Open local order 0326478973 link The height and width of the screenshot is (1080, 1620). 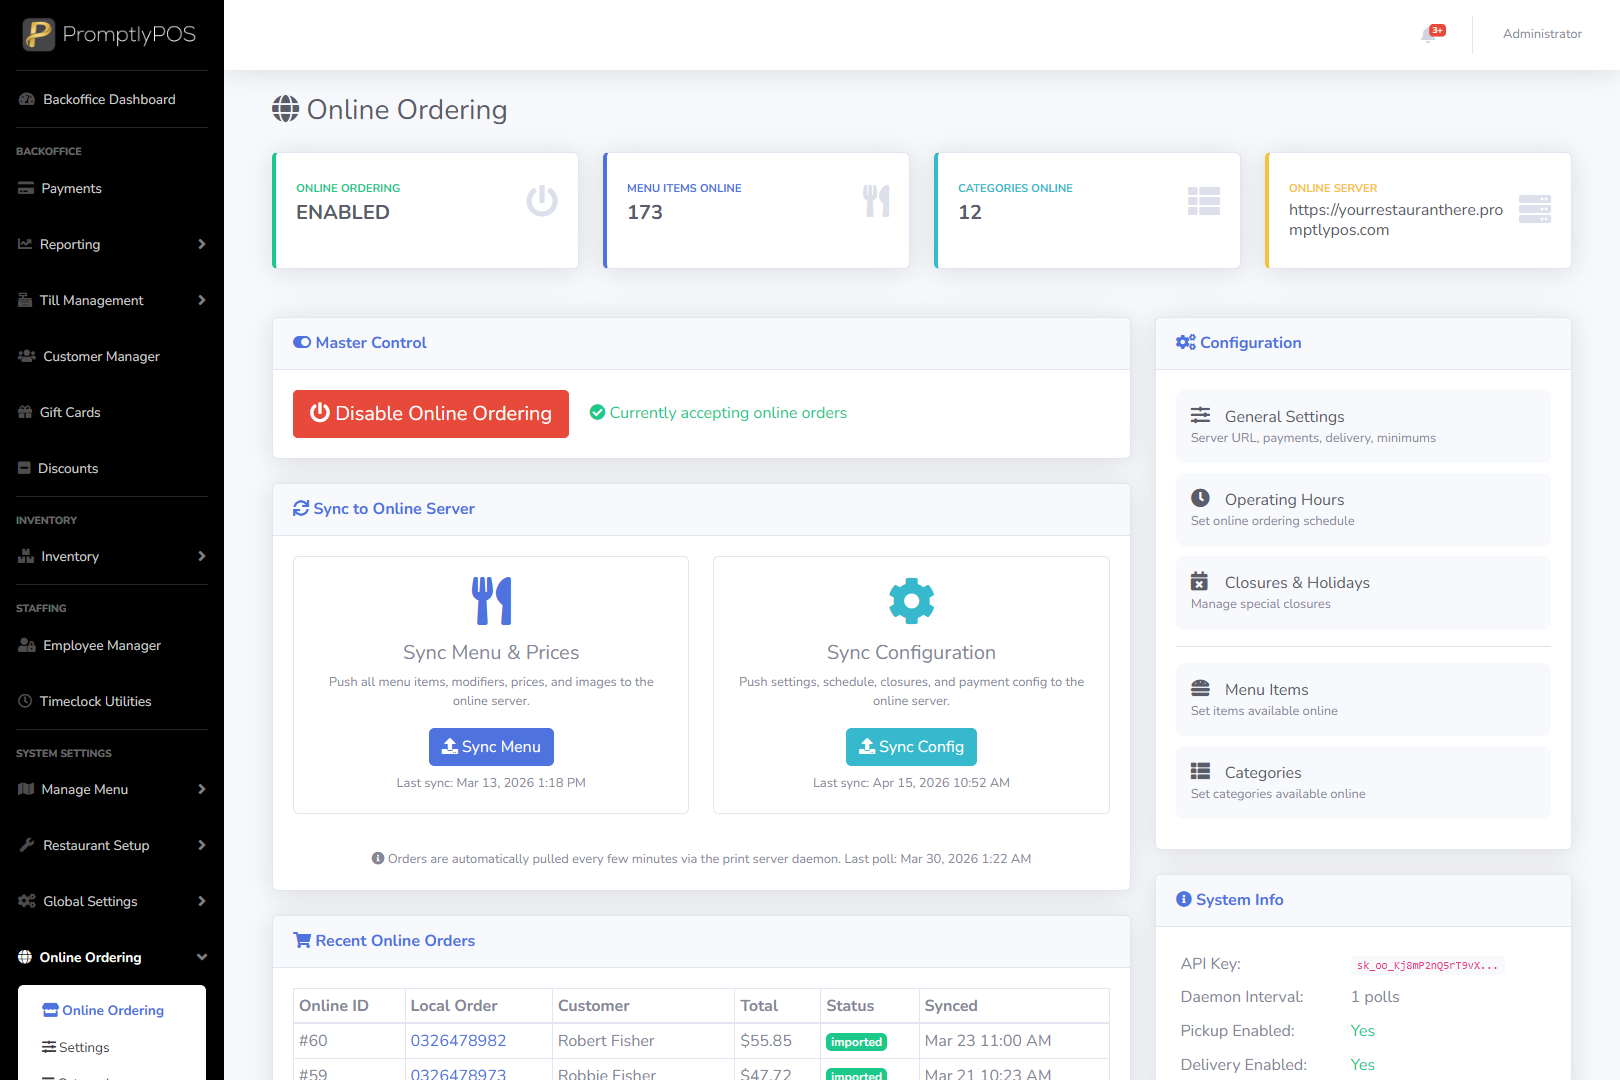point(458,1075)
